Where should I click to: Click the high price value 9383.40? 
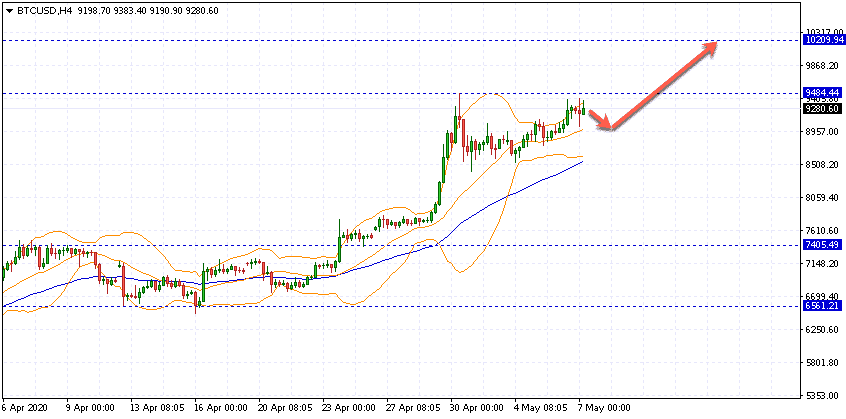point(131,11)
